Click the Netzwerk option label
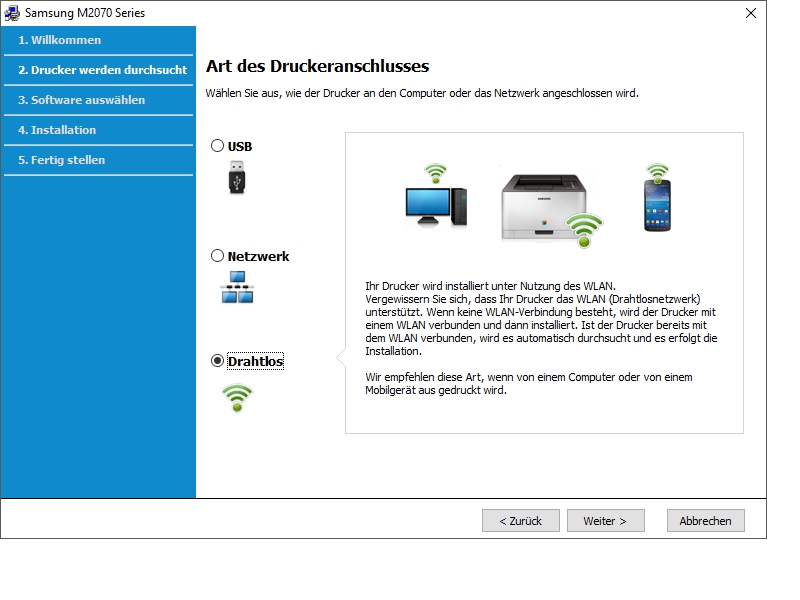Viewport: 800px width, 600px height. [258, 256]
